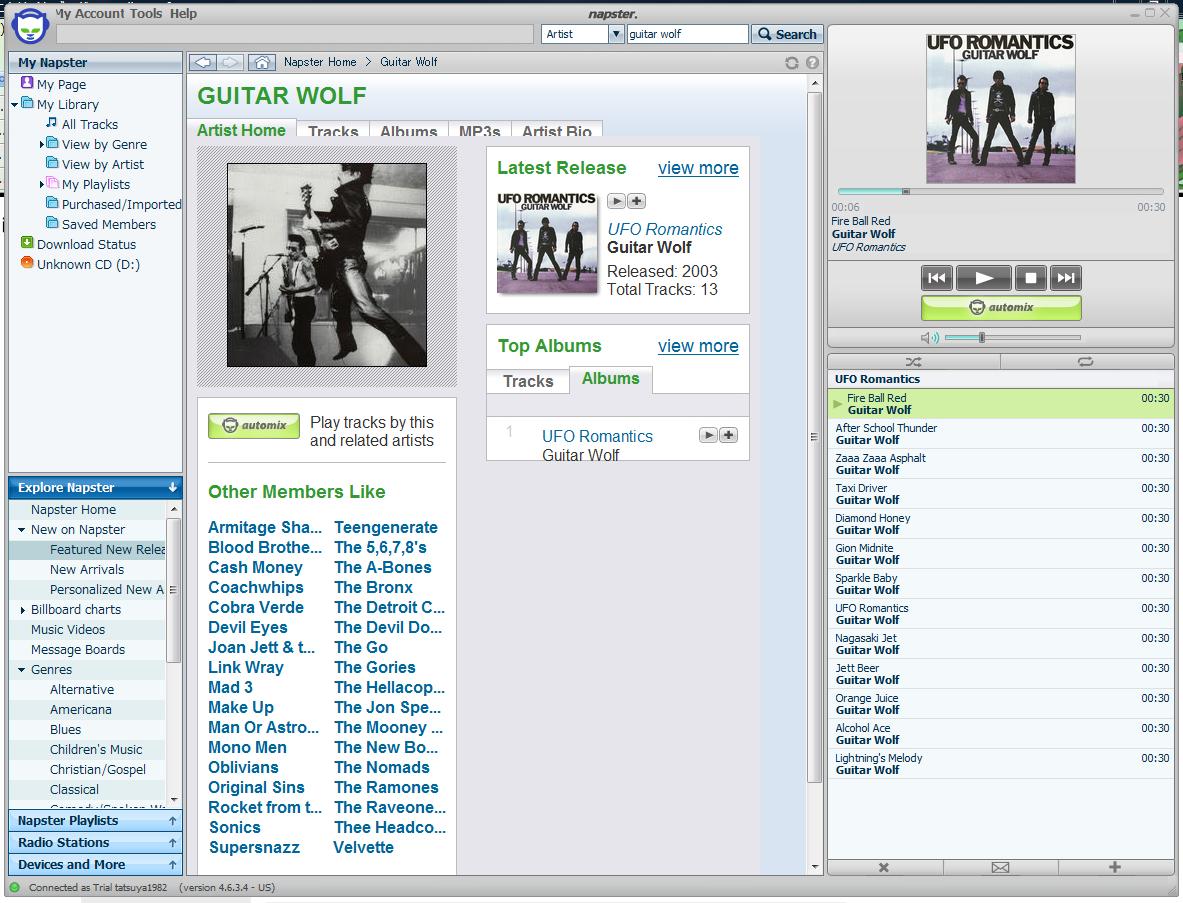
Task: Seek within the track progress bar
Action: click(x=1000, y=192)
